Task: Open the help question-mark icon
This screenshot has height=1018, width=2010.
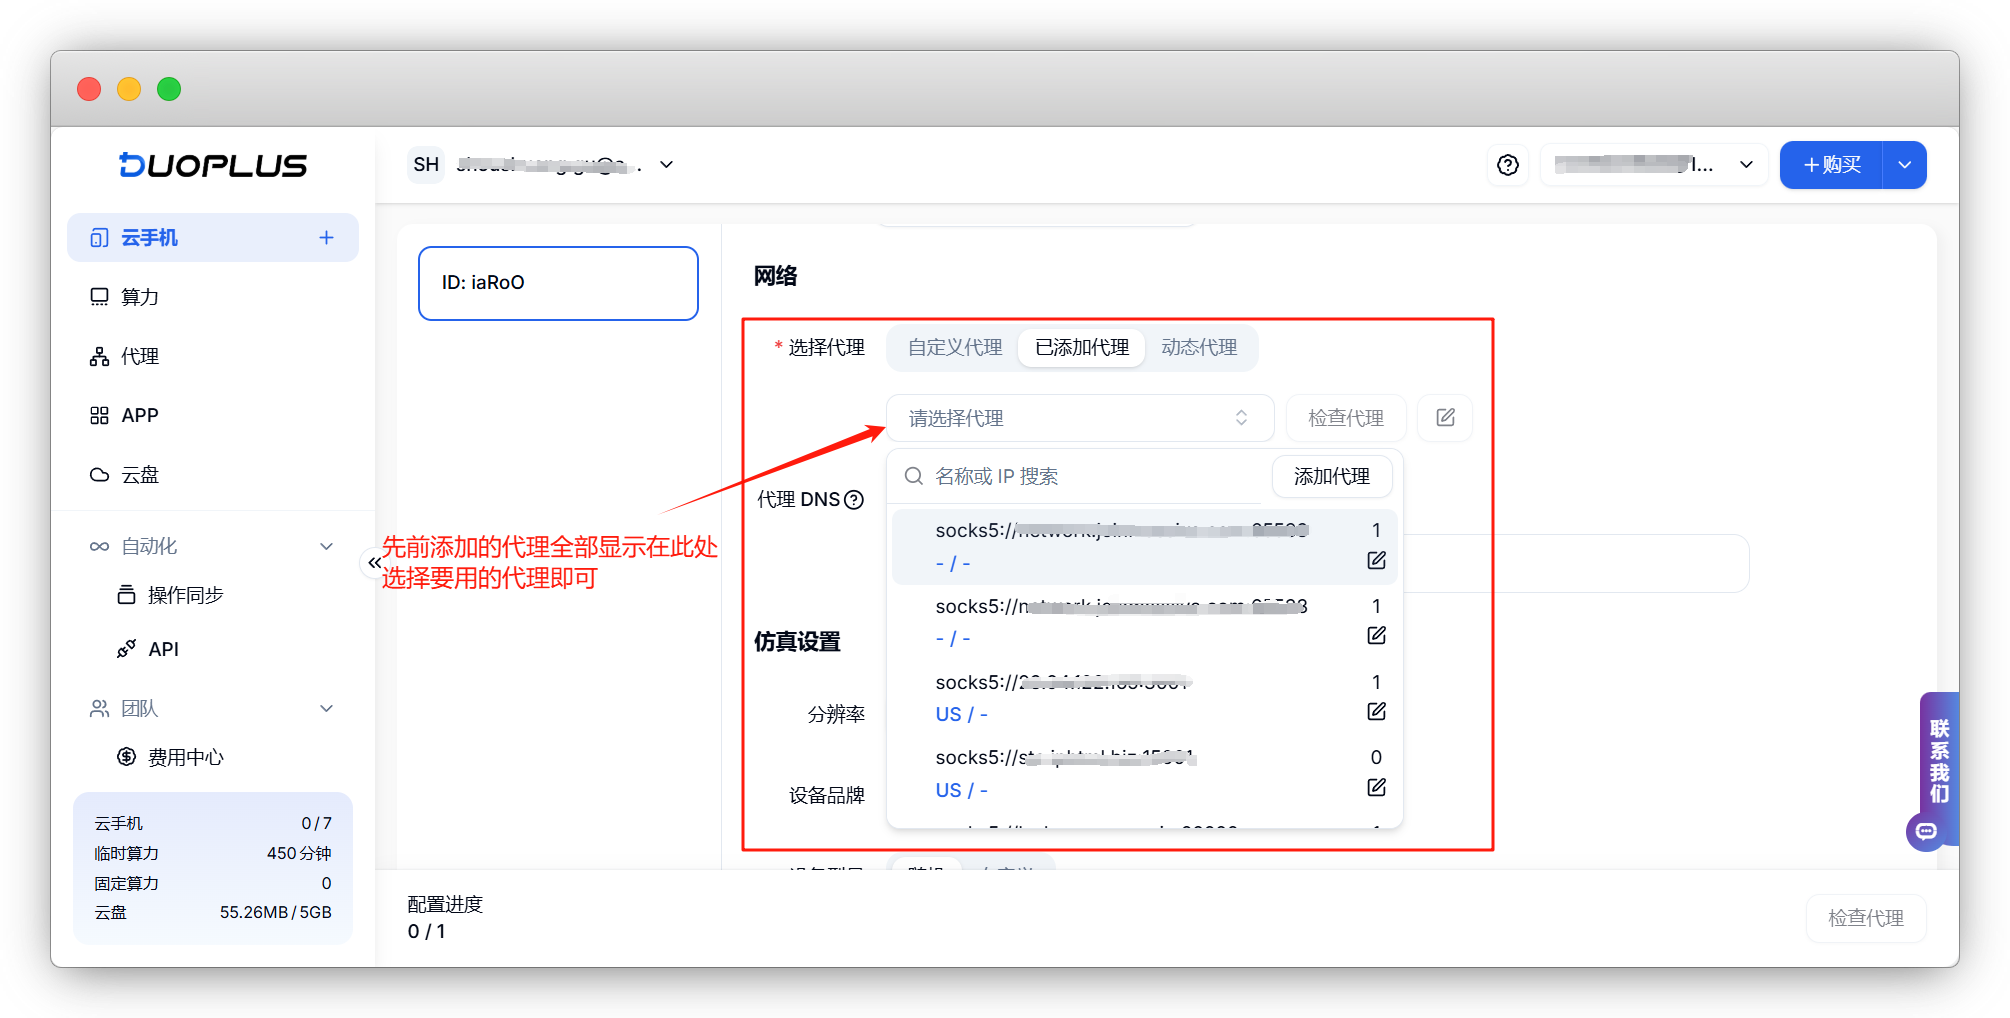Action: (1508, 165)
